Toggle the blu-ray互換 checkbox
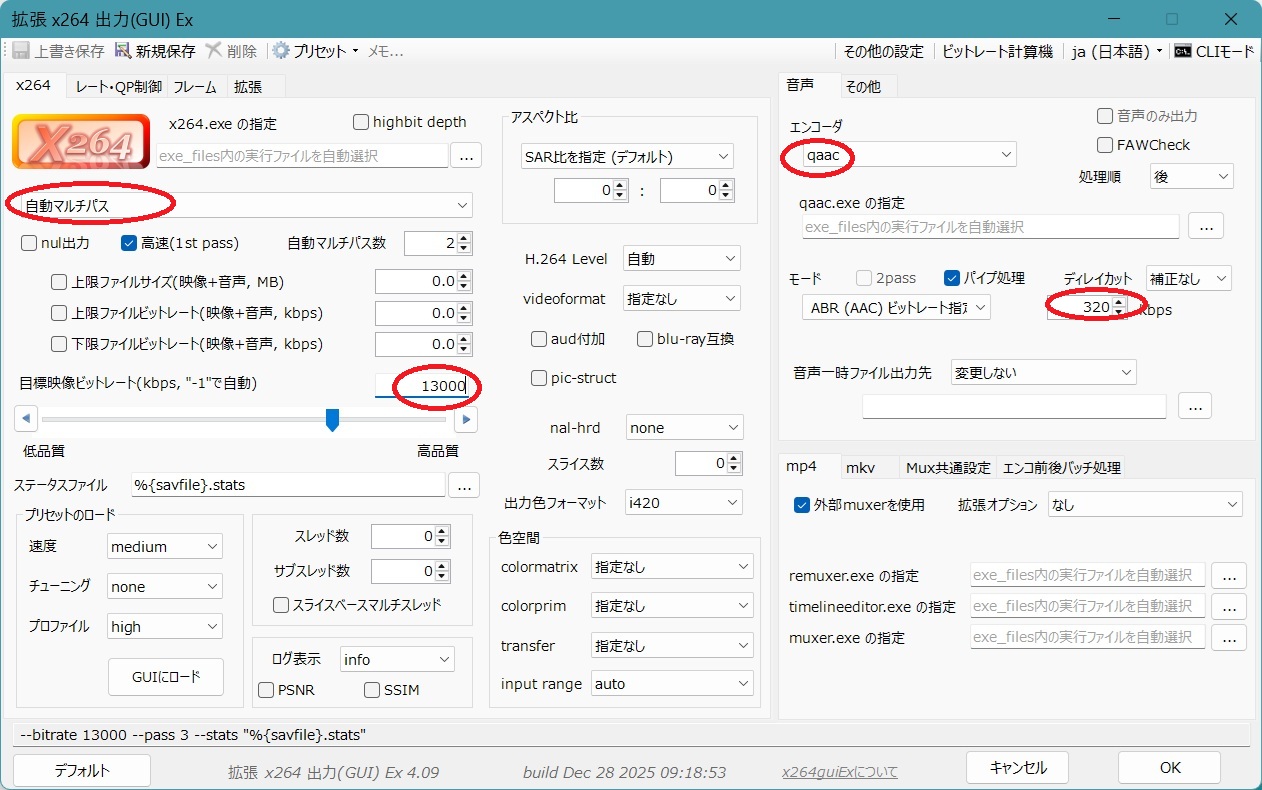Screen dimensions: 1262x790 tap(645, 339)
